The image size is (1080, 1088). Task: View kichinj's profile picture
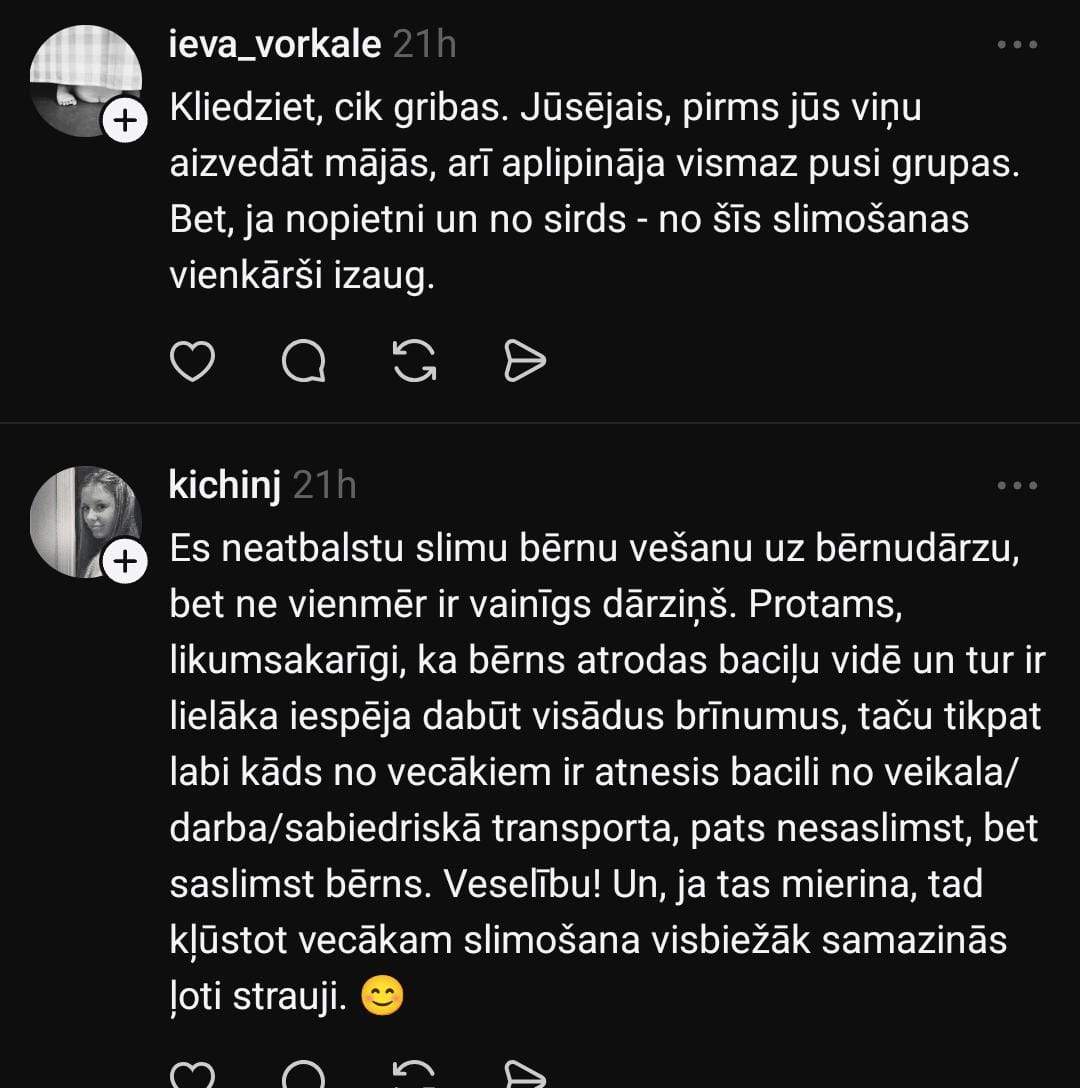(x=85, y=521)
